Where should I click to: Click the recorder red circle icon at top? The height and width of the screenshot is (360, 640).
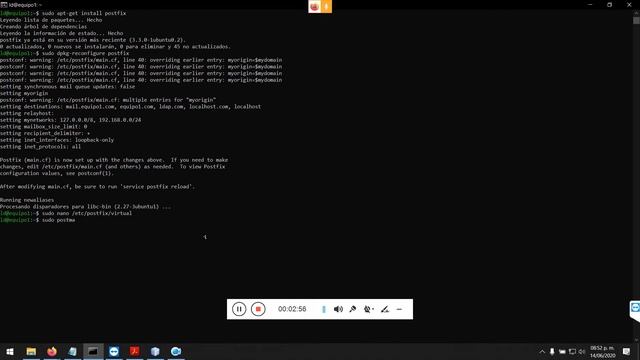(314, 7)
